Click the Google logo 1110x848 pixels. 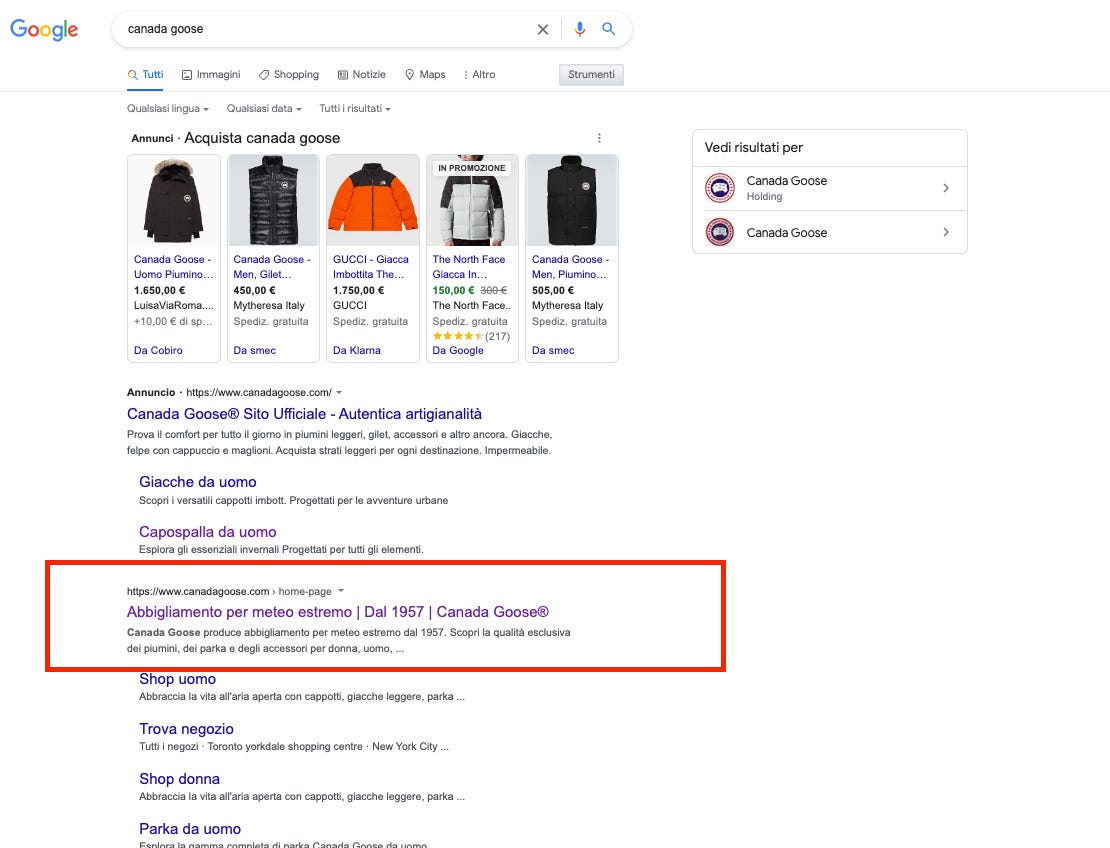pos(44,30)
